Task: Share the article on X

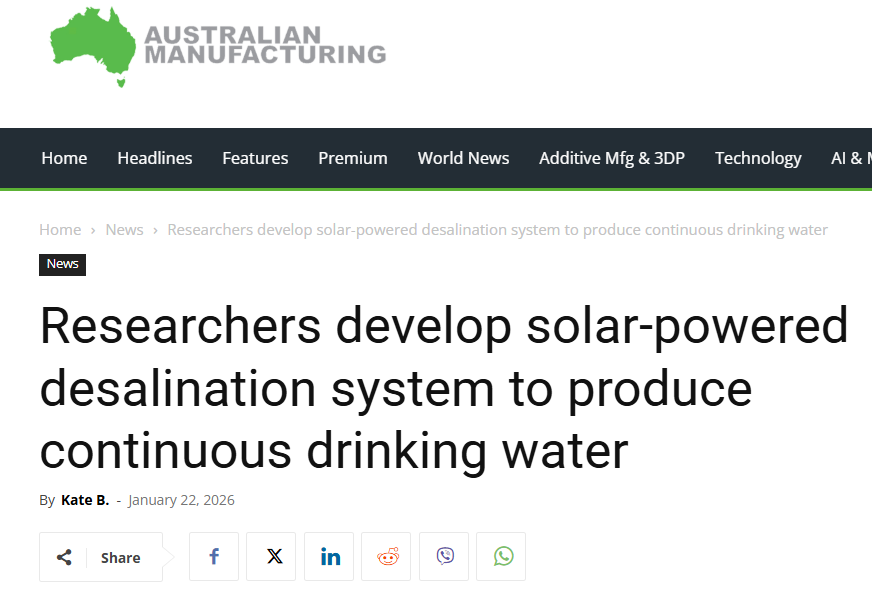Action: pos(271,556)
